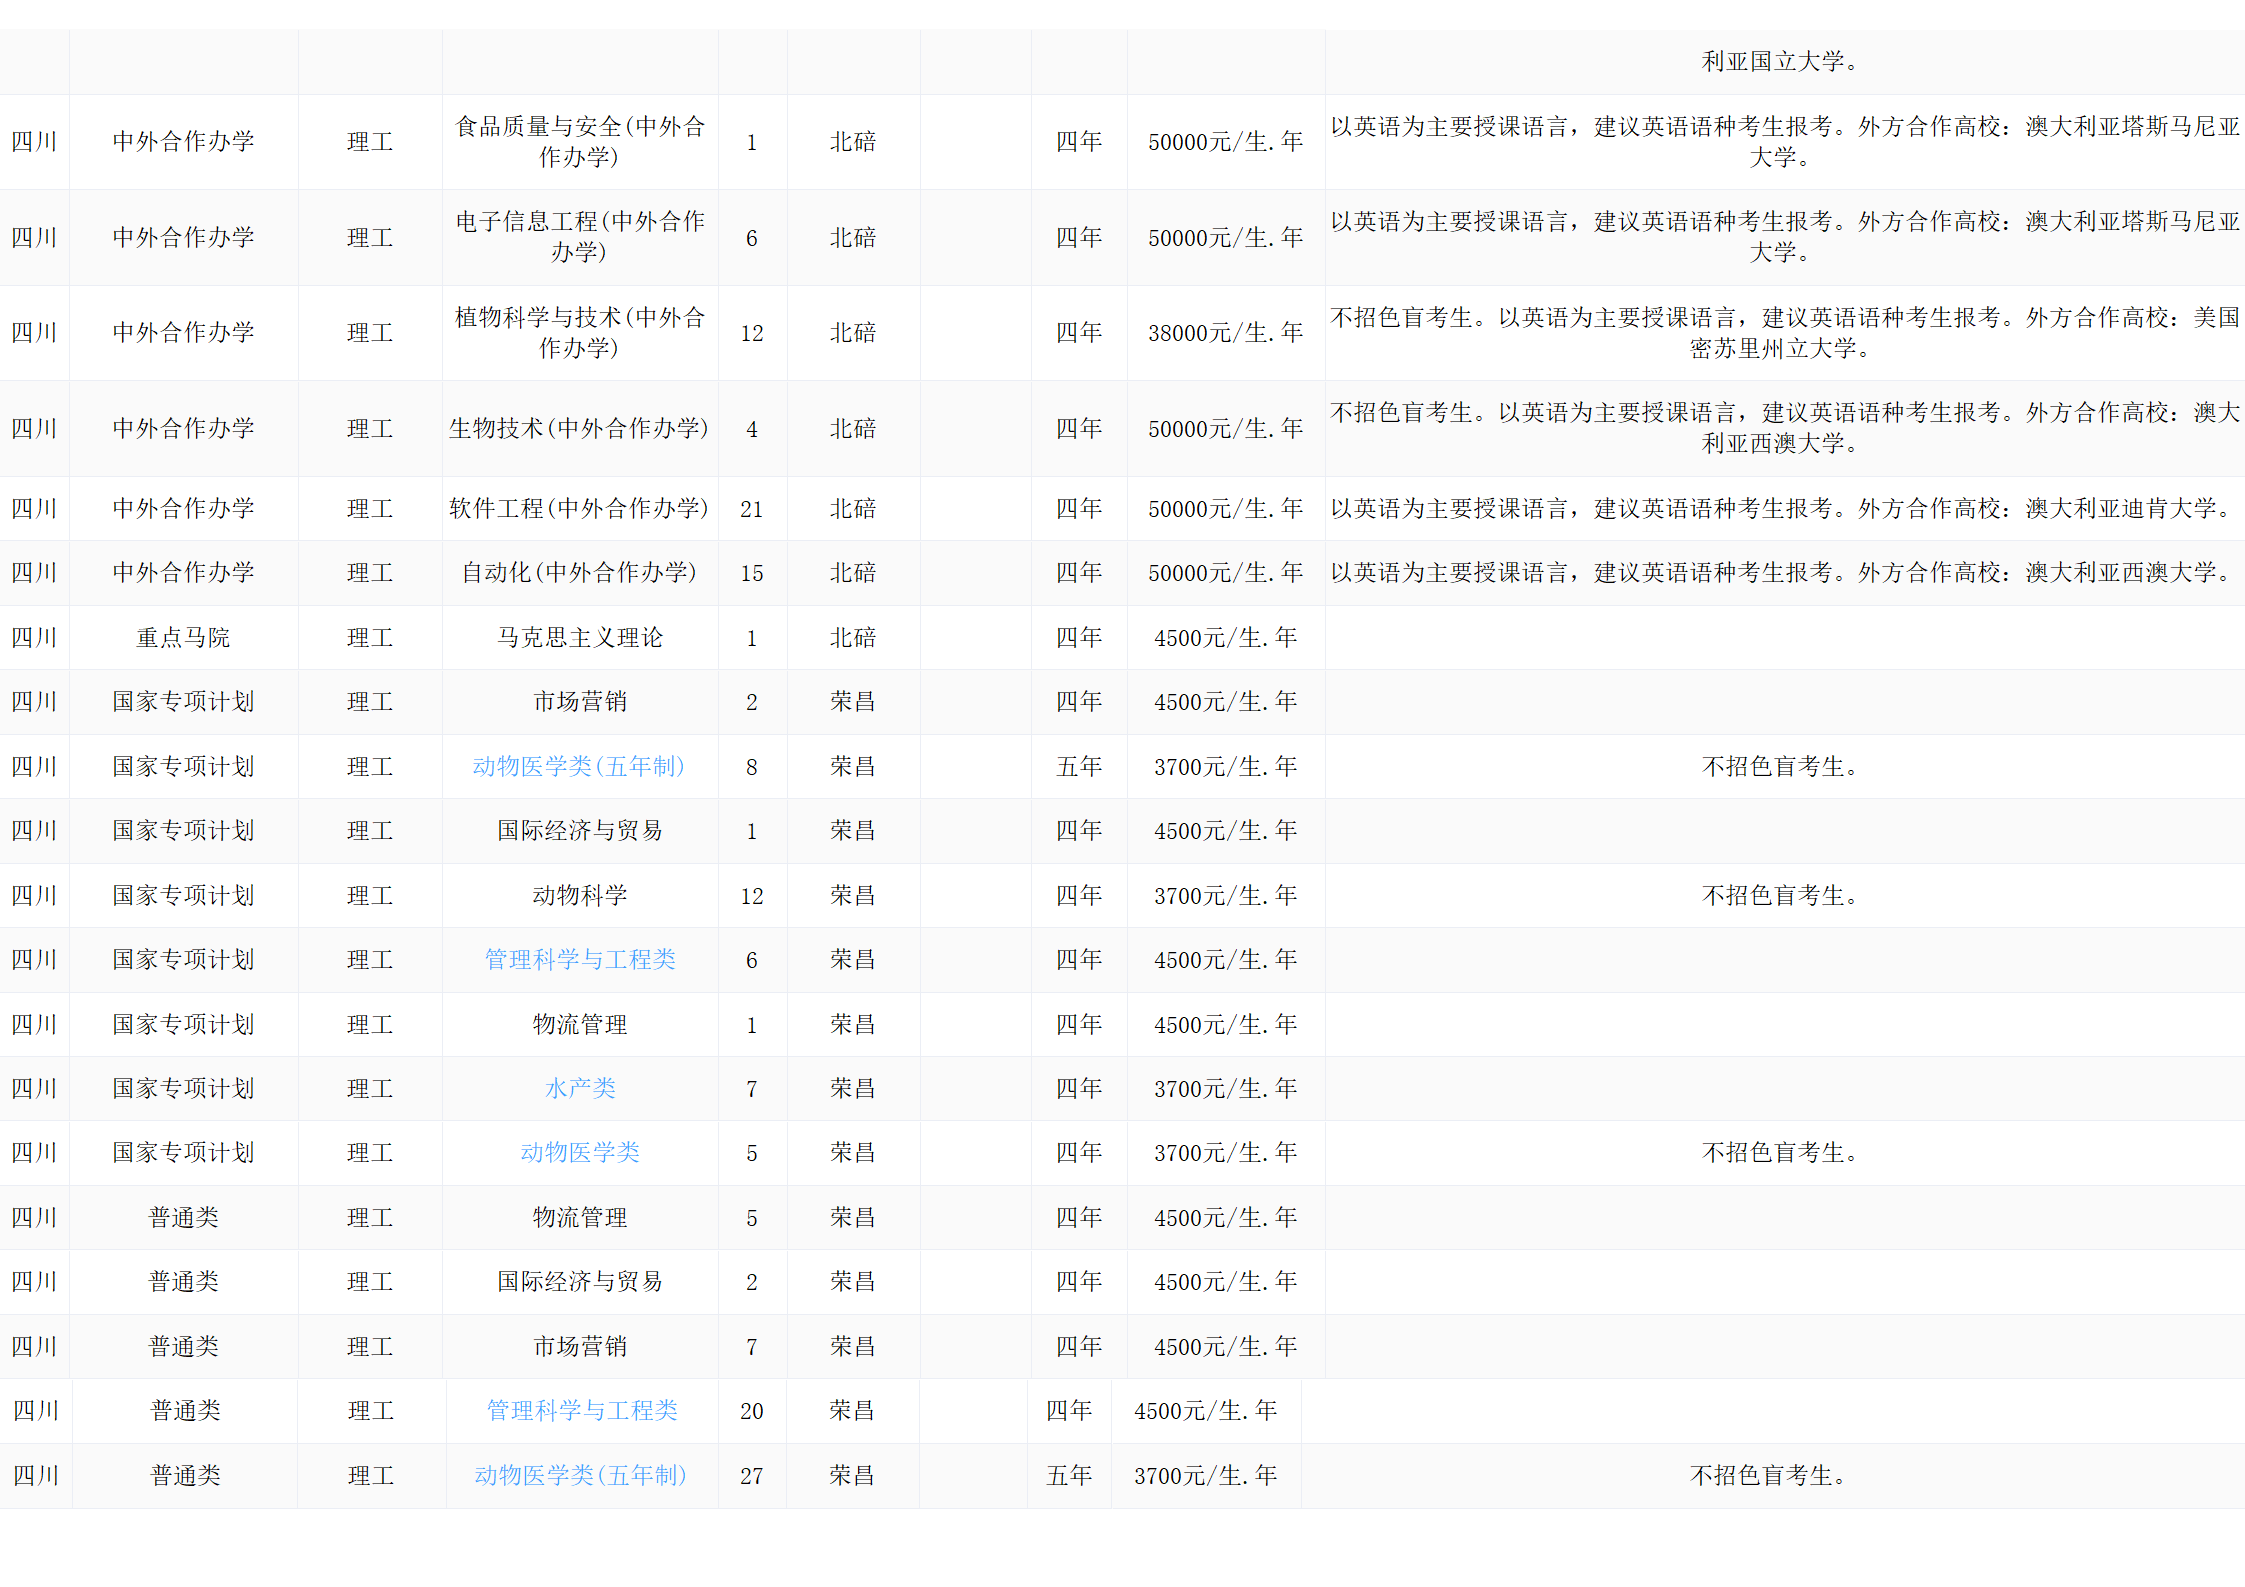Click the 软件工程(中外合作办学) major cell
This screenshot has width=2245, height=1587.
click(x=579, y=508)
